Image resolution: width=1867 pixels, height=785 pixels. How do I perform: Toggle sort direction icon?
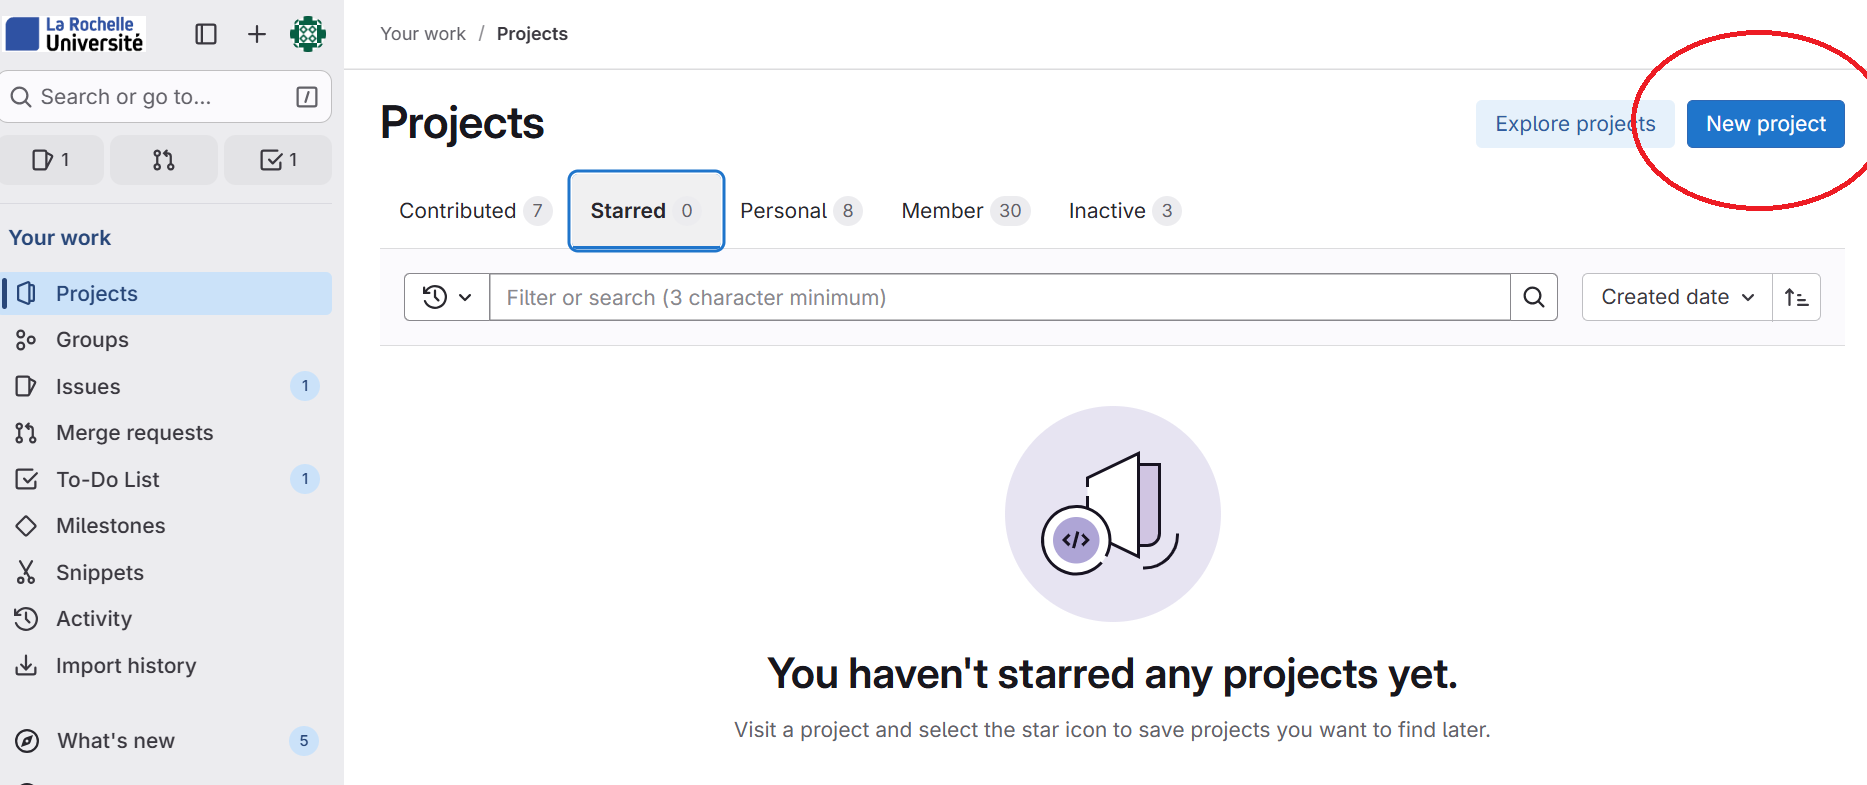click(1796, 297)
